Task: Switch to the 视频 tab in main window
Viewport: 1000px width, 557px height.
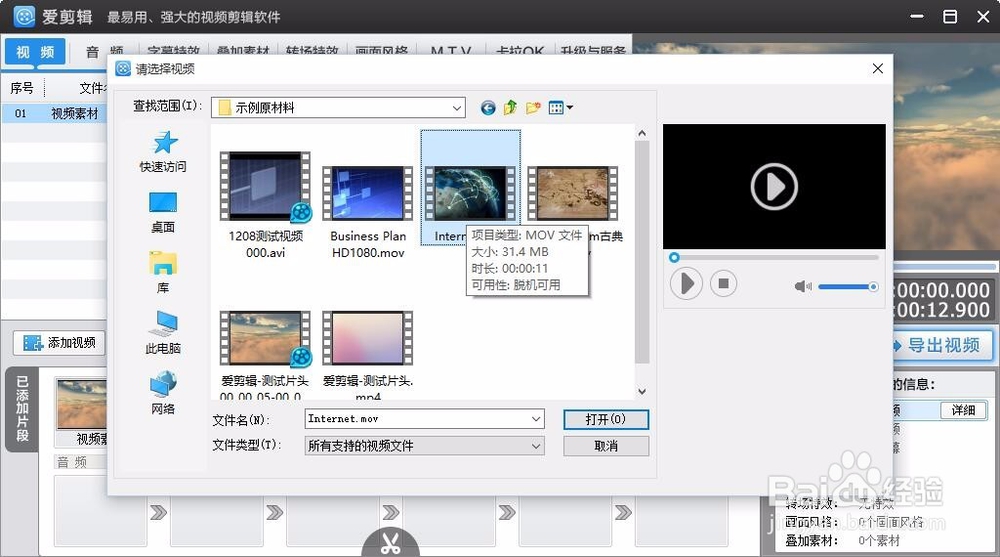Action: point(35,52)
